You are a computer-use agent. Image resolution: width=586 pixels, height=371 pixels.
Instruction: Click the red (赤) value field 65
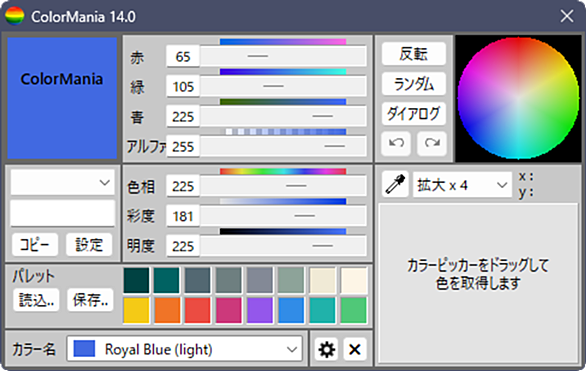(183, 56)
